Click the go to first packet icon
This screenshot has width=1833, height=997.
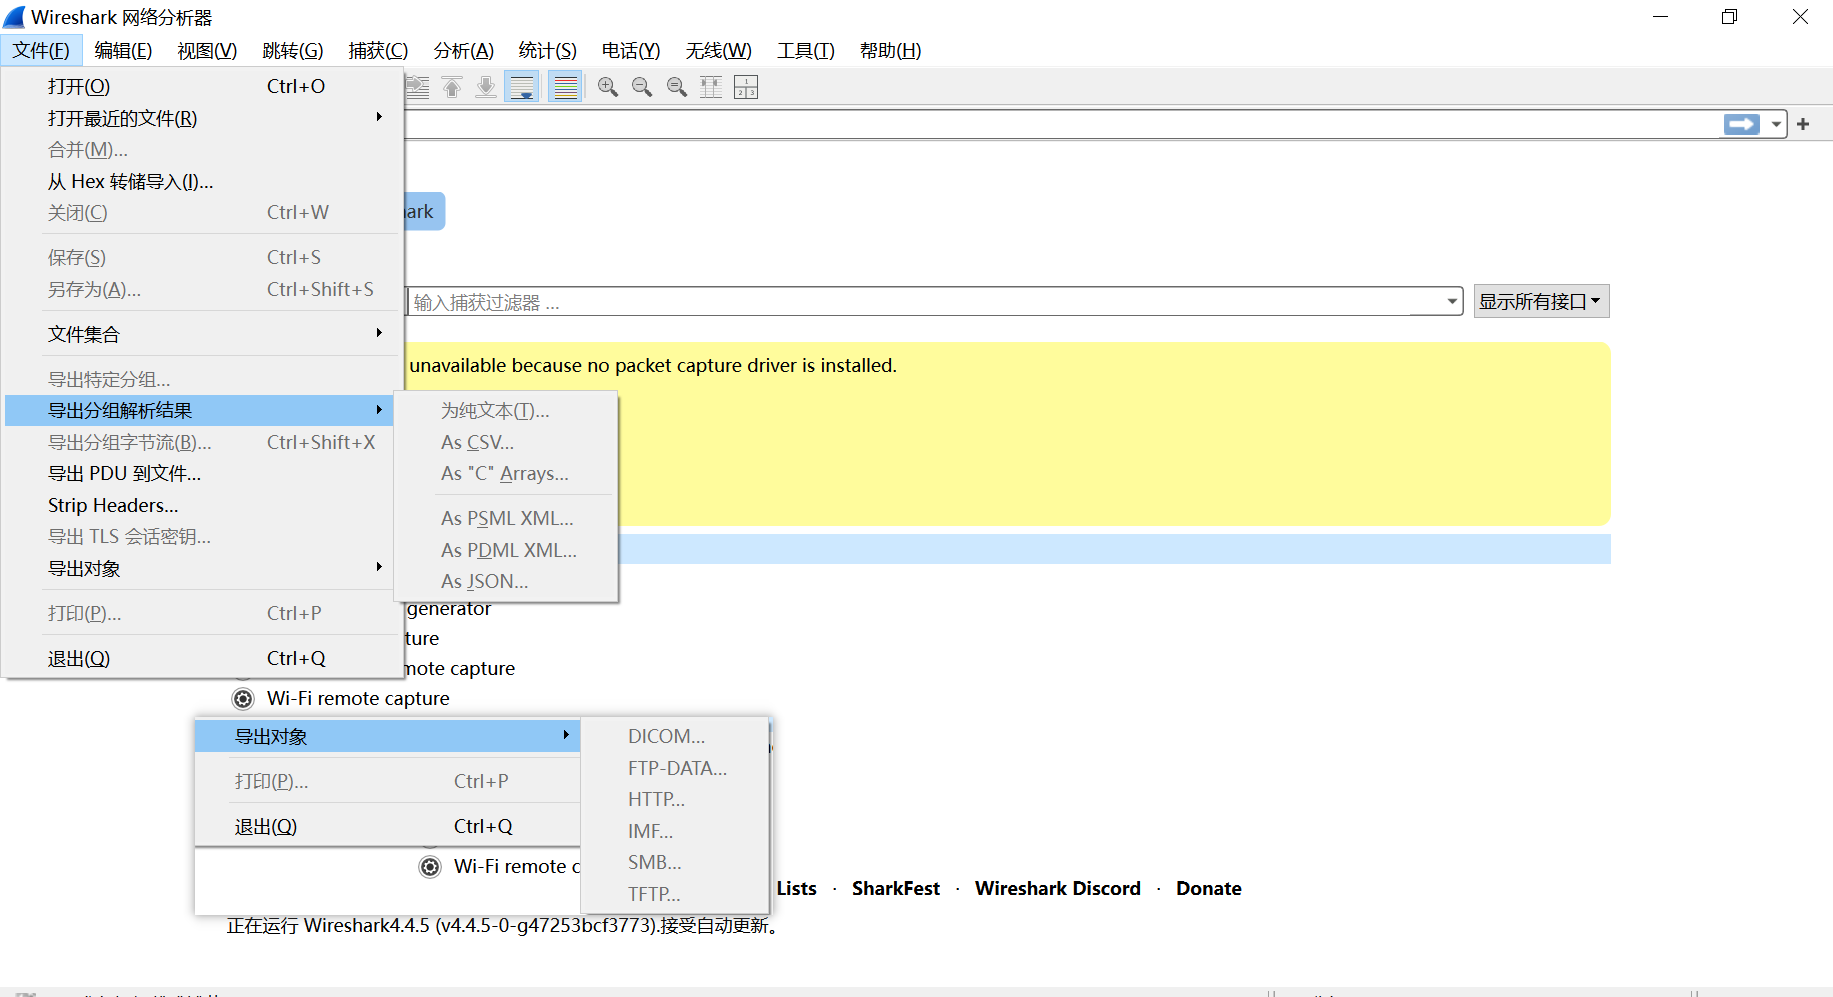[452, 87]
